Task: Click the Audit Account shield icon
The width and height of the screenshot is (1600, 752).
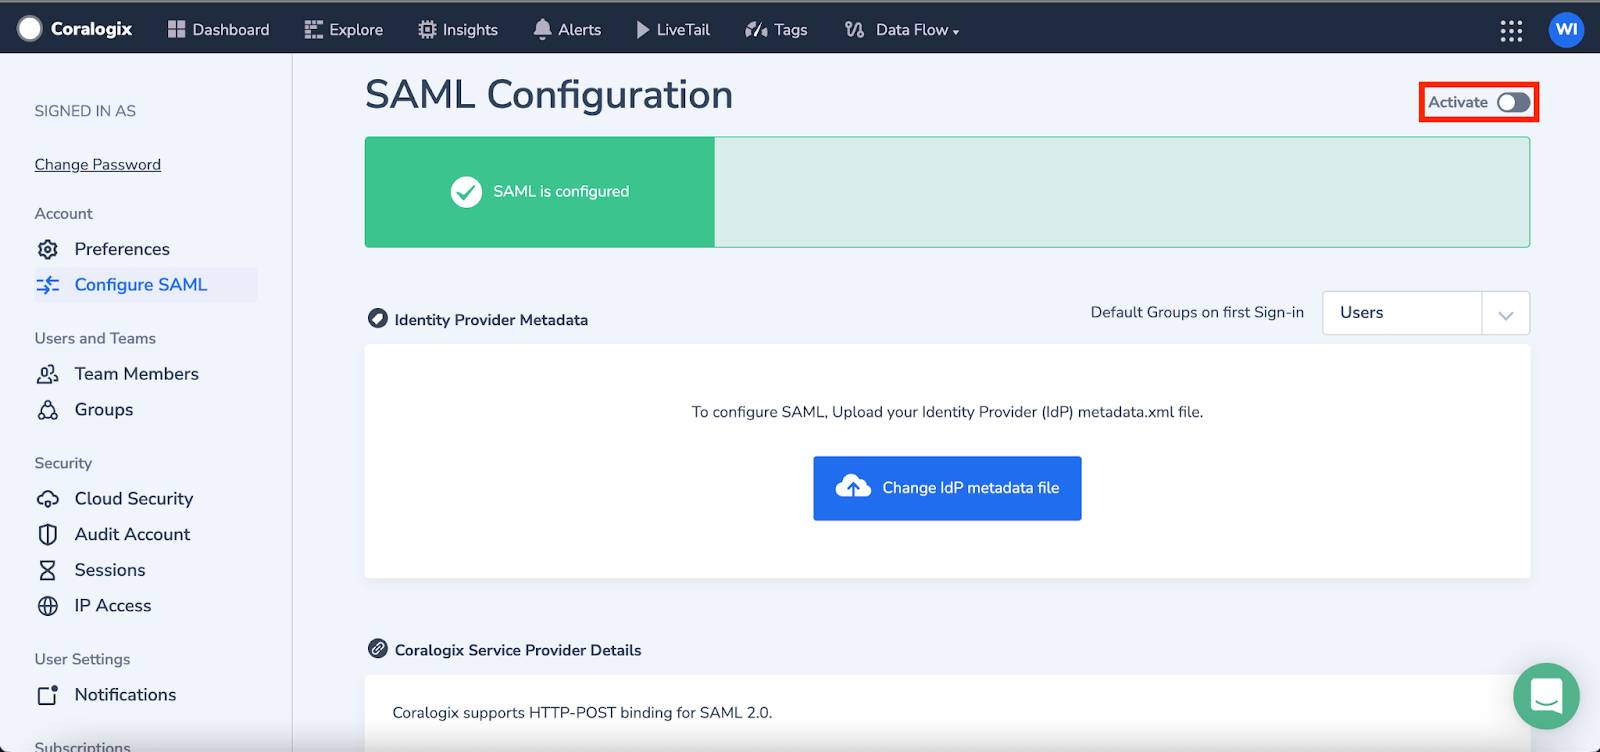Action: coord(47,535)
